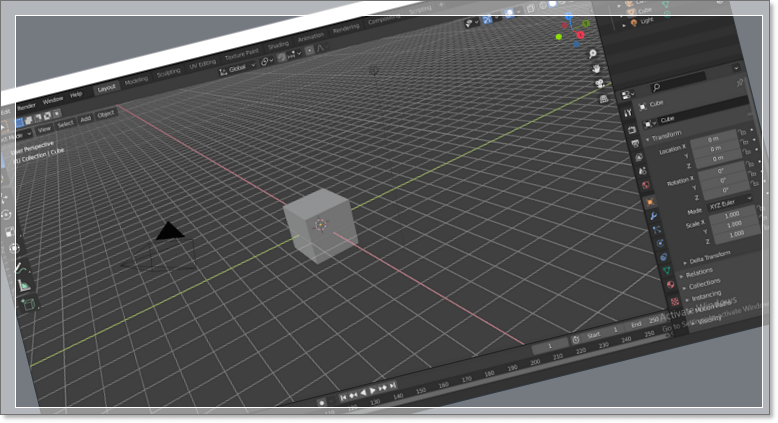This screenshot has height=423, width=778.
Task: Switch to the Sculpting workspace tab
Action: pos(169,73)
